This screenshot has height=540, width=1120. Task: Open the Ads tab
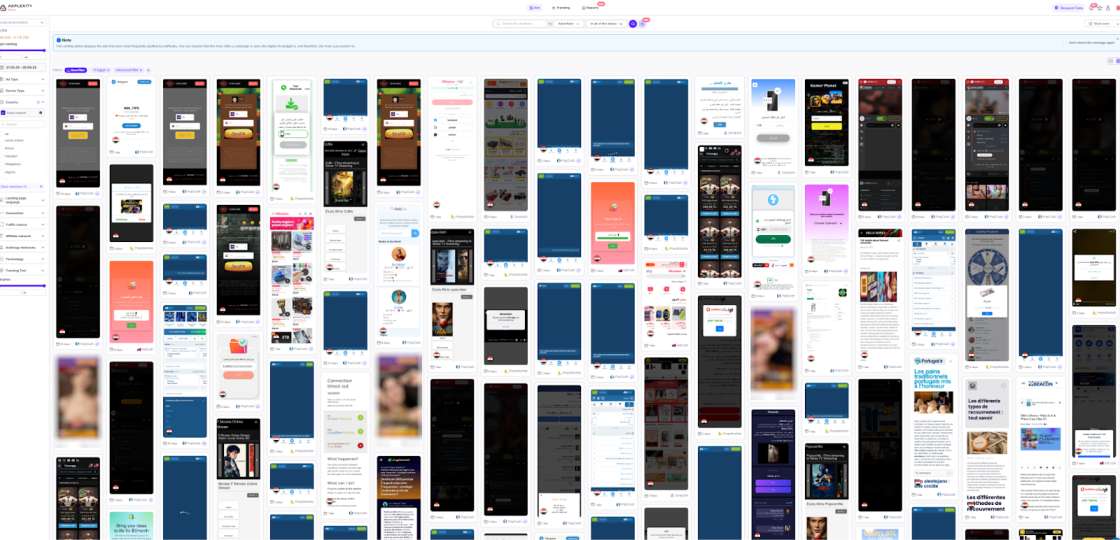535,7
